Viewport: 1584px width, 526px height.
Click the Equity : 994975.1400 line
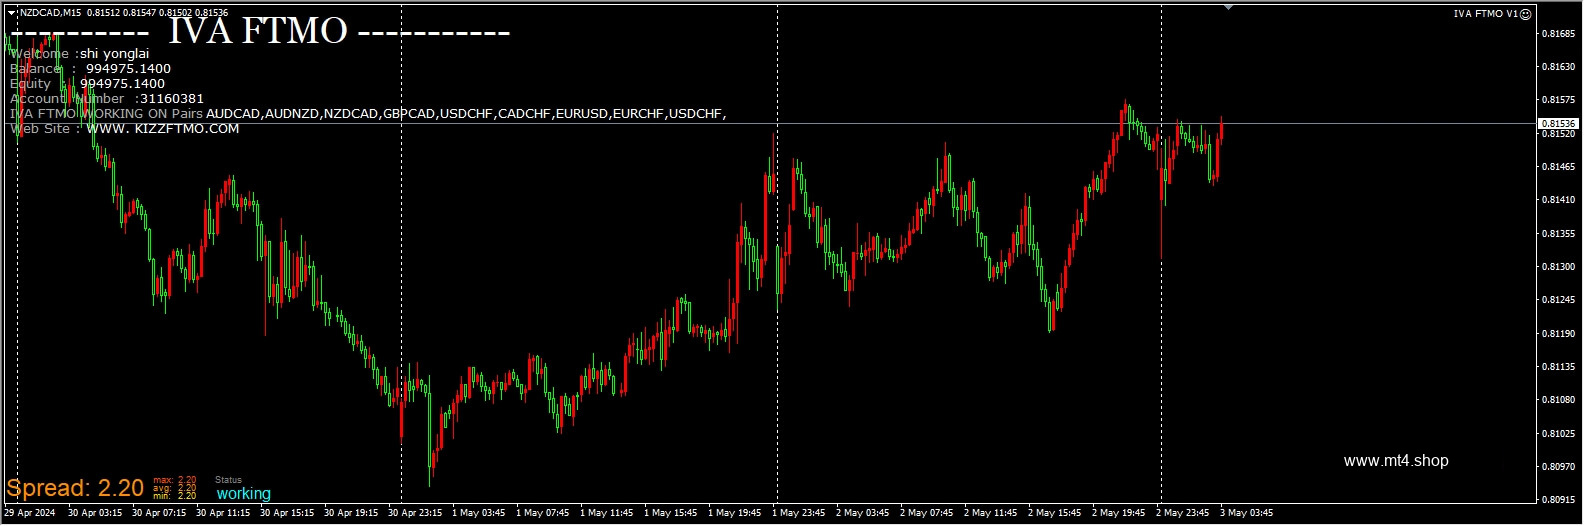tap(87, 84)
